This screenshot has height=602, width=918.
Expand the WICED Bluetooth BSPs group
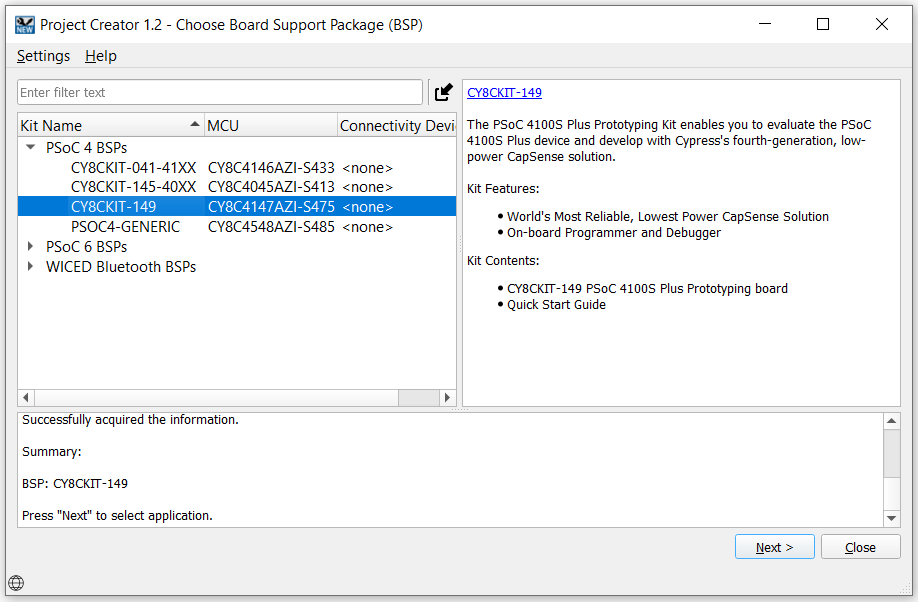tap(30, 266)
